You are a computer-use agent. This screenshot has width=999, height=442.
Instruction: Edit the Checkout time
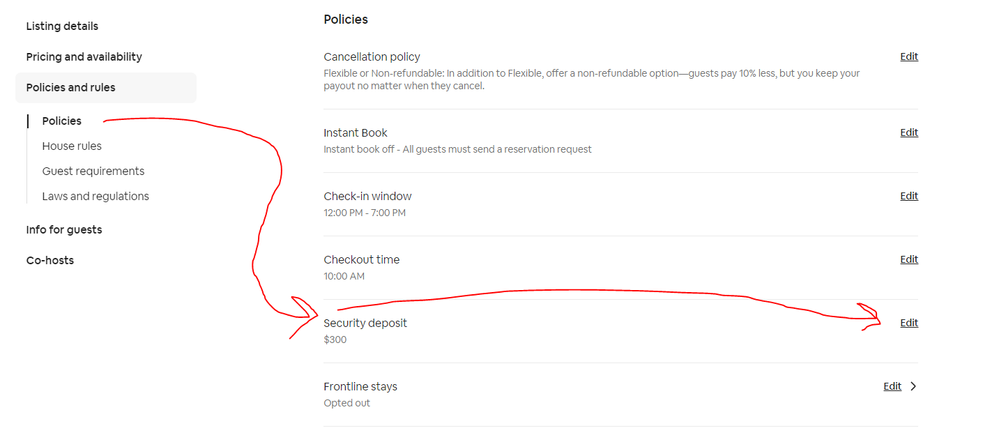click(908, 260)
